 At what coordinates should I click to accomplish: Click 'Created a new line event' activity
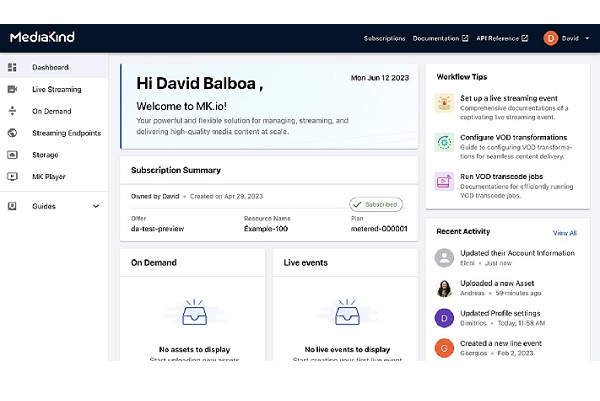tap(501, 343)
